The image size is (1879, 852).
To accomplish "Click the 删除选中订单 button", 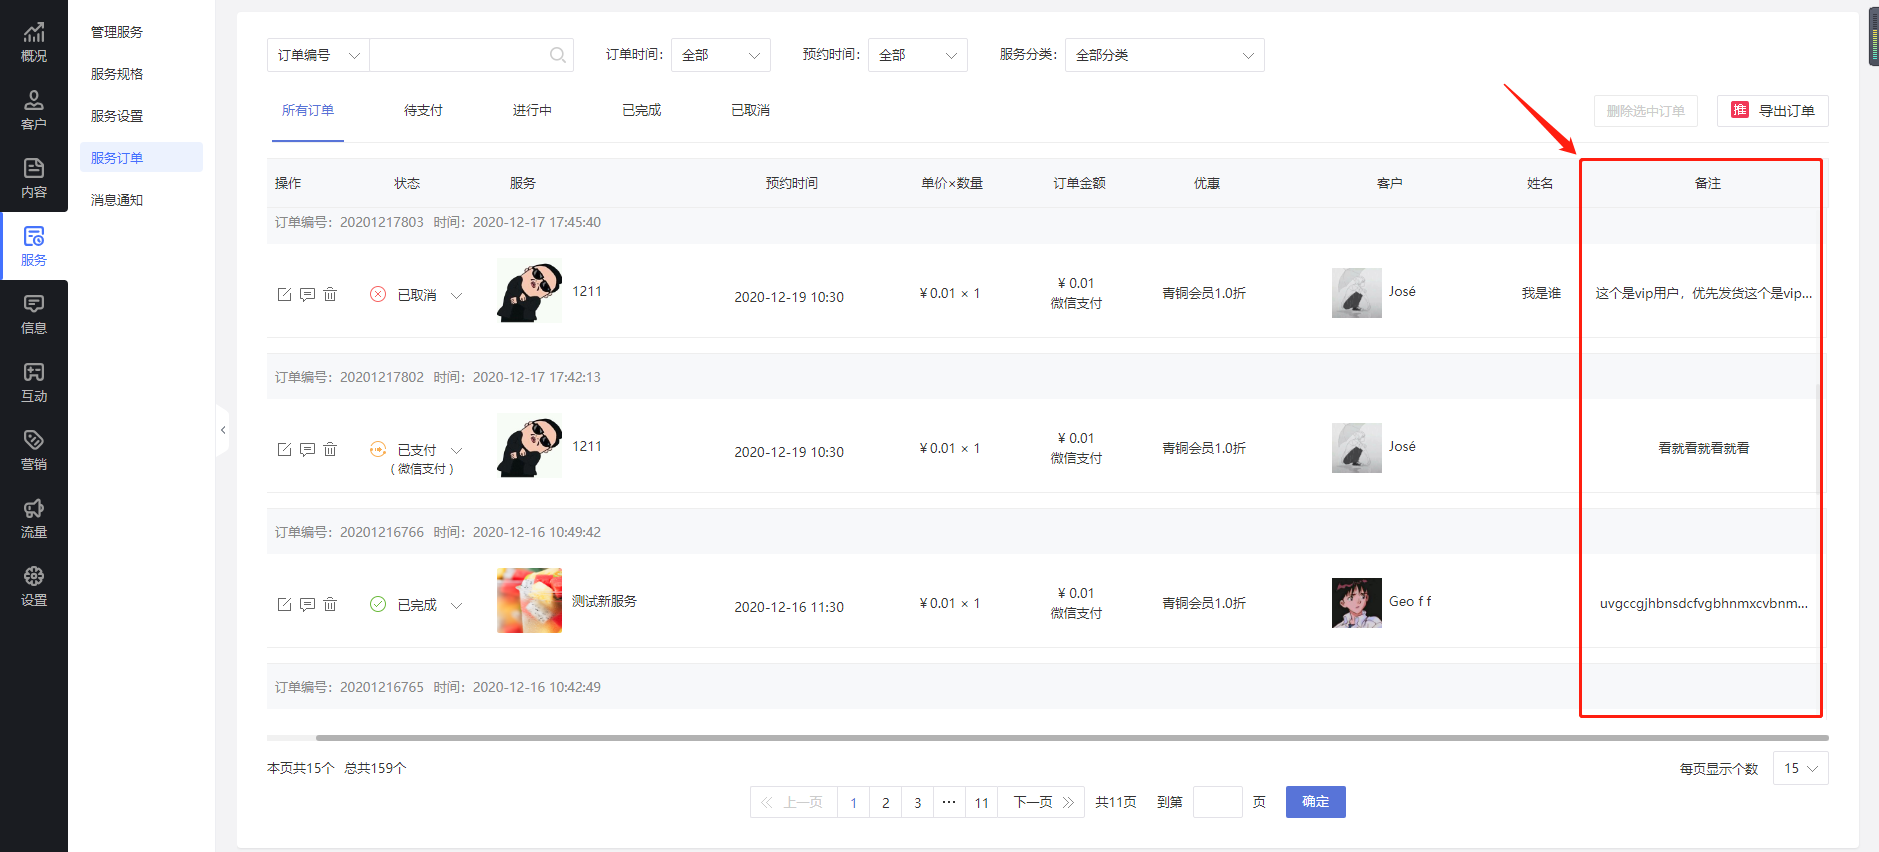I will click(1645, 111).
